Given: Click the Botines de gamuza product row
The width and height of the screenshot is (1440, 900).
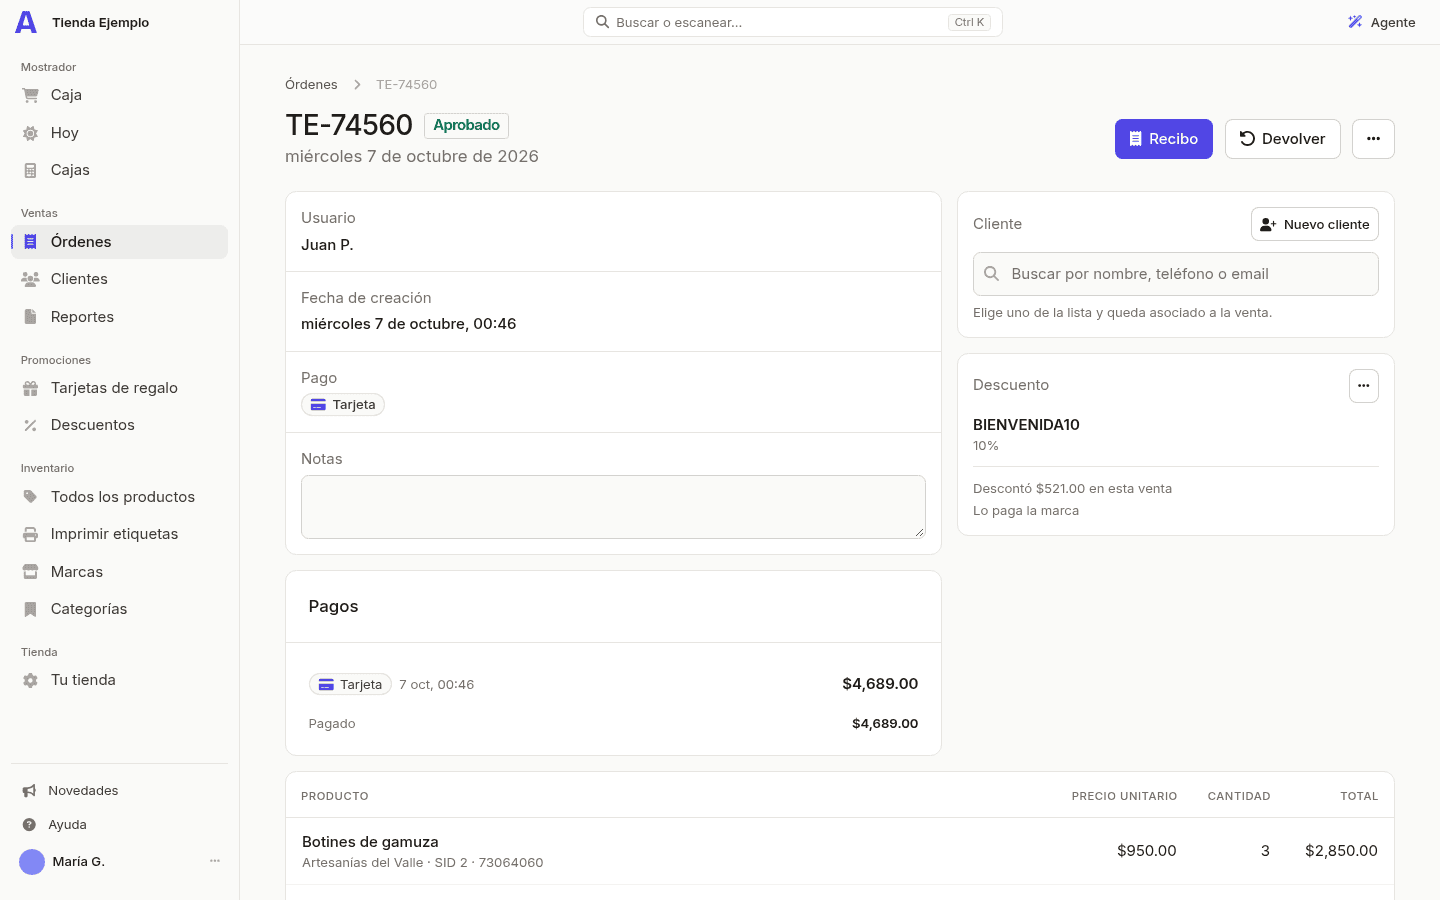Looking at the screenshot, I should 840,851.
